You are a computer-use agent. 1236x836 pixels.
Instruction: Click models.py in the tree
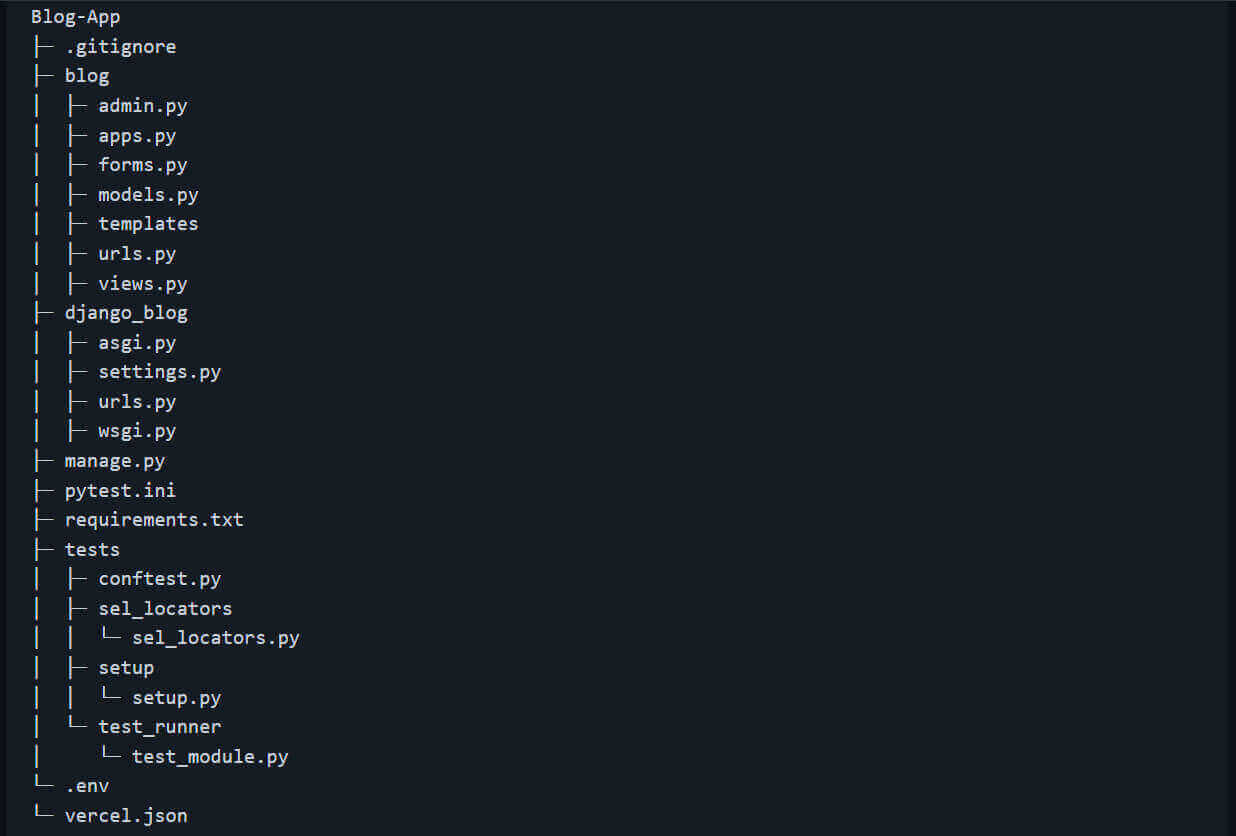pos(148,195)
